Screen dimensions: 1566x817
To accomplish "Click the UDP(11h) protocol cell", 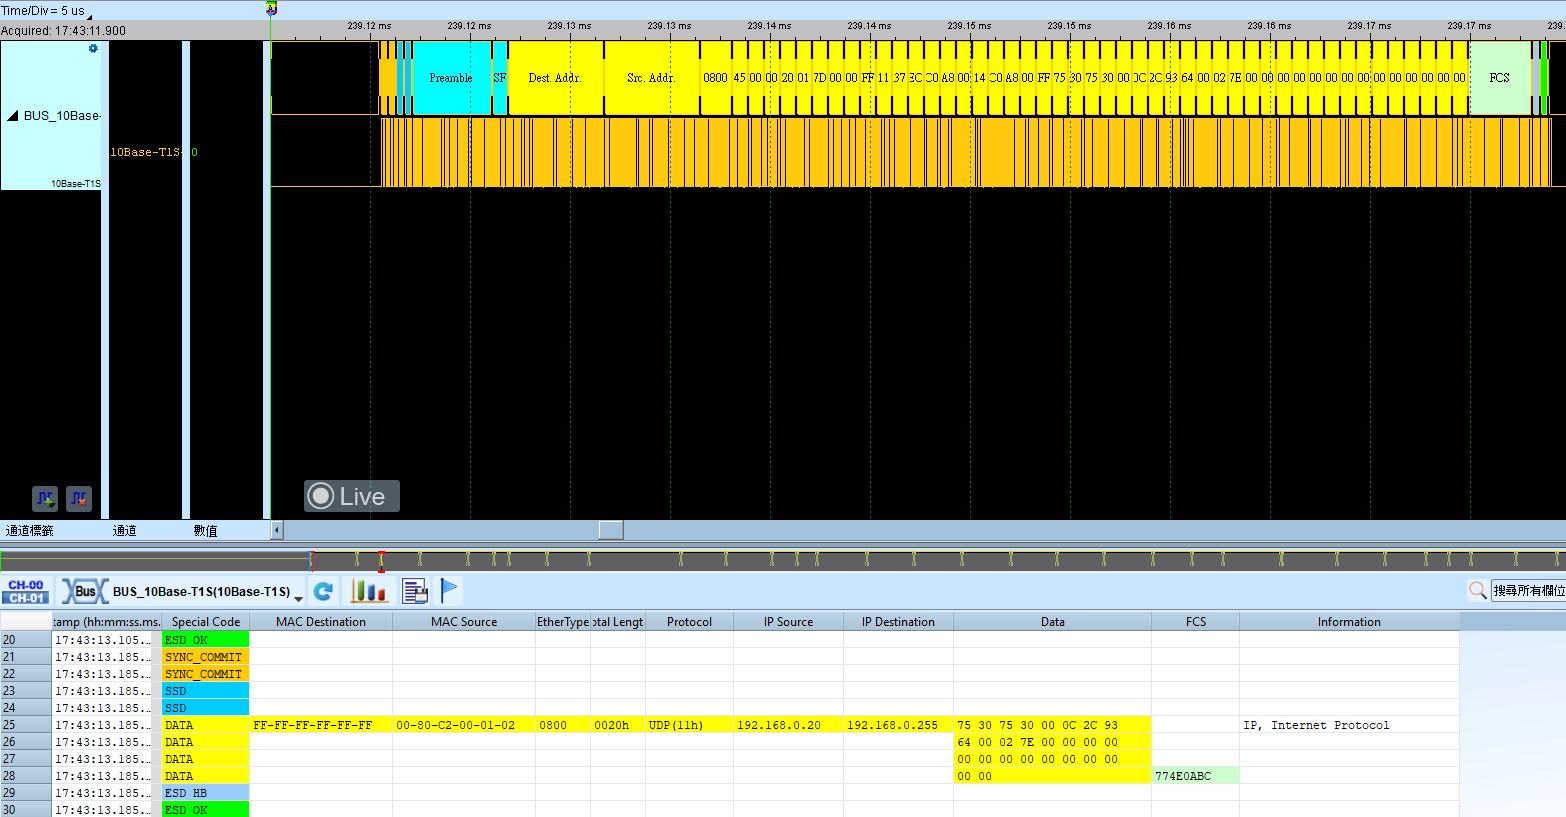I will pos(689,725).
